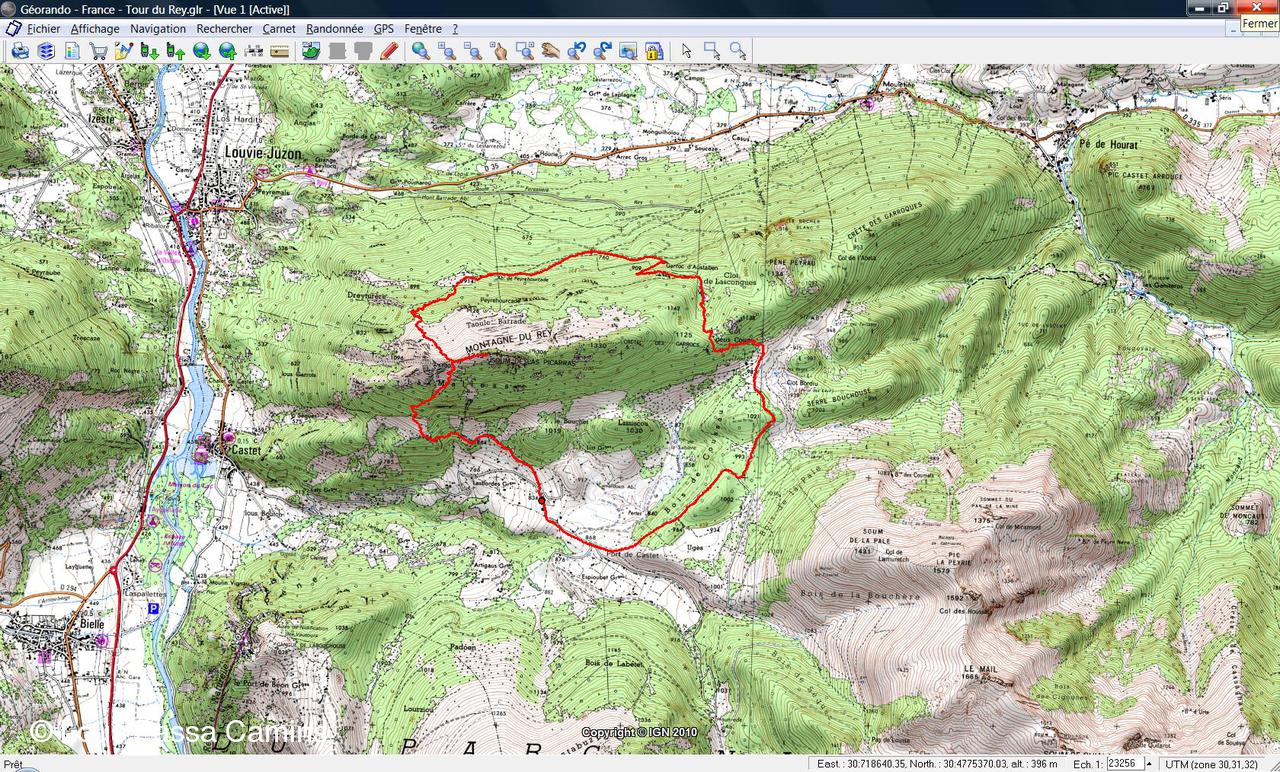This screenshot has width=1280, height=772.
Task: Click the GPS download green arrow icon
Action: tap(150, 50)
